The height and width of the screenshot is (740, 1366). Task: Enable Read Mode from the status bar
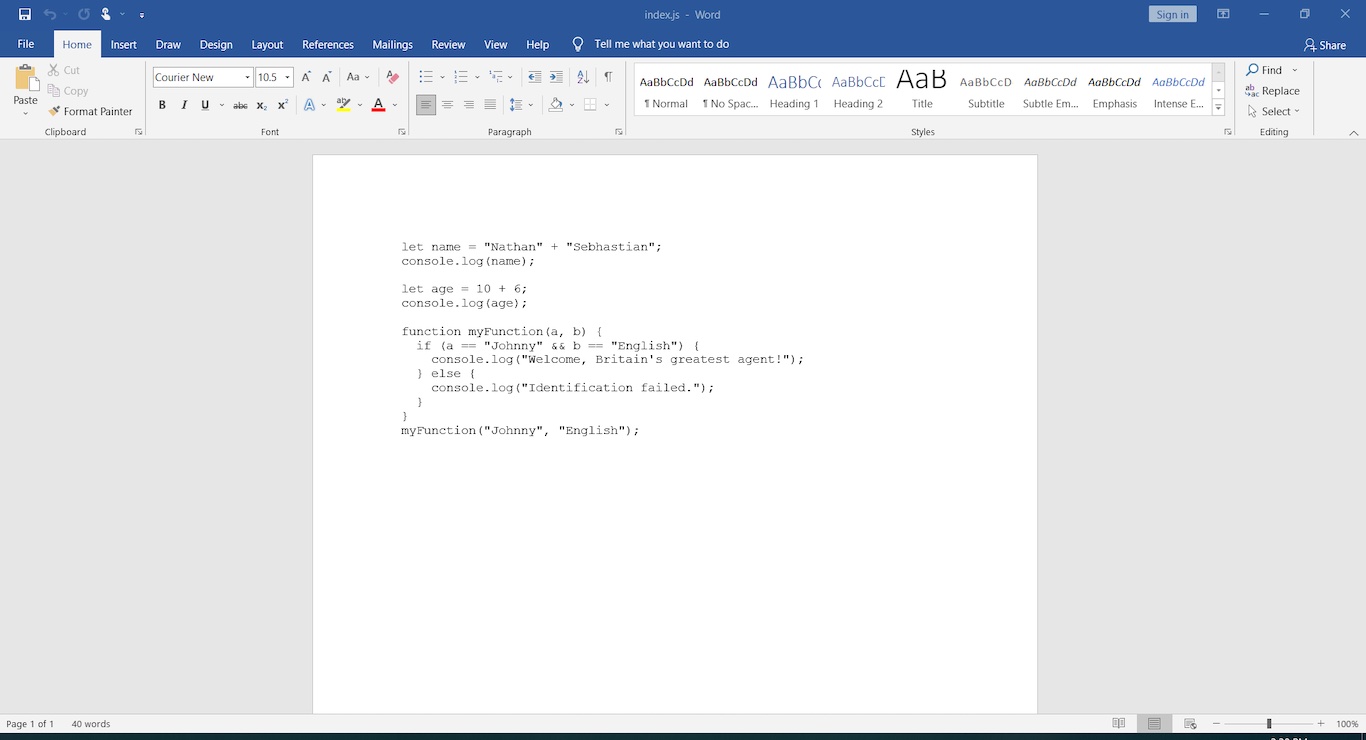(1118, 723)
